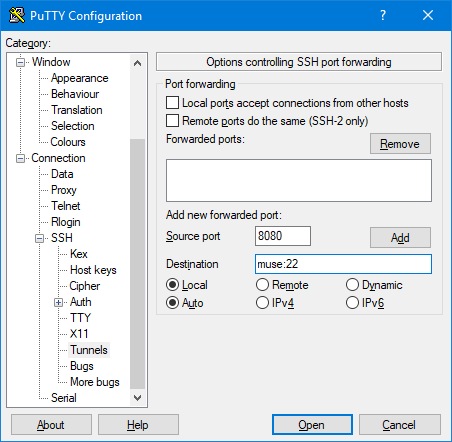Image resolution: width=452 pixels, height=442 pixels.
Task: Click the Remove button
Action: [x=400, y=144]
